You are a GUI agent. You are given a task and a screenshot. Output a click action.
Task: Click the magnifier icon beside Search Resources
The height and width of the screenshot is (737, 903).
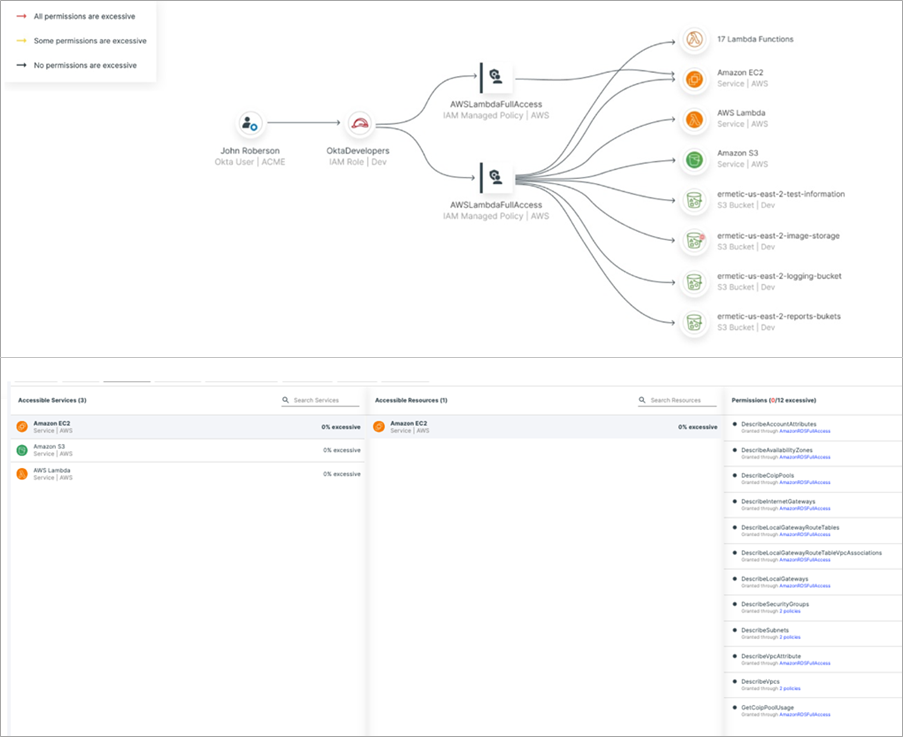[x=642, y=400]
